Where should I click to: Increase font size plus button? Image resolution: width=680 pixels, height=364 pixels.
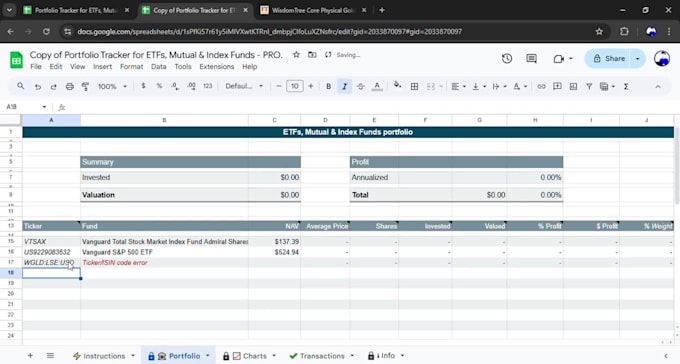pos(311,86)
